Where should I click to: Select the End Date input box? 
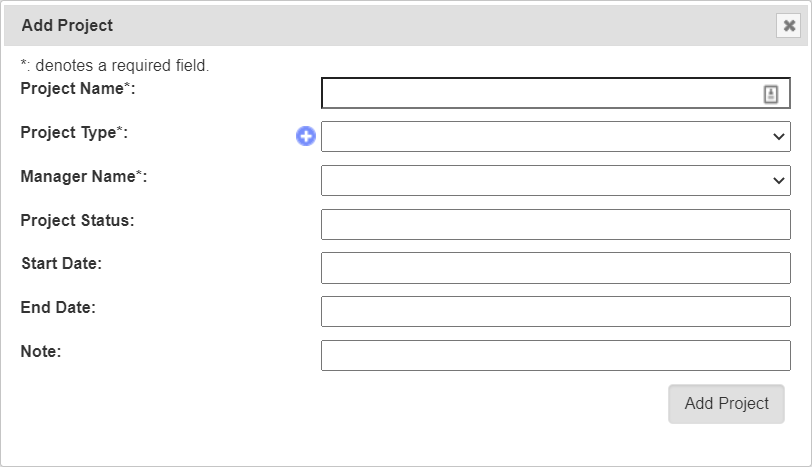tap(555, 312)
